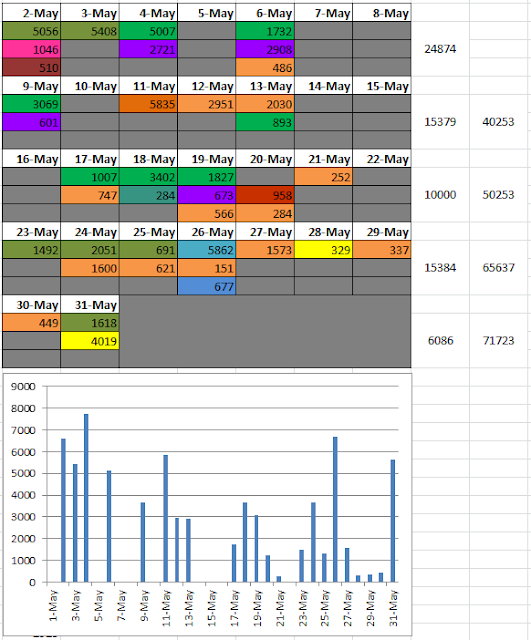This screenshot has height=640, width=531.
Task: Select the cell containing 2951
Action: coord(207,104)
